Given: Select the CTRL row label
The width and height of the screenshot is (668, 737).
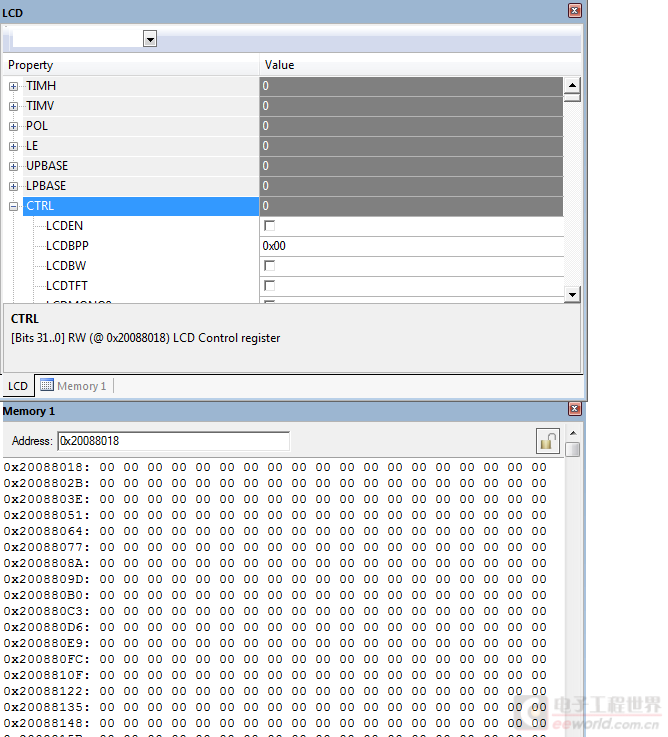Looking at the screenshot, I should coord(40,206).
